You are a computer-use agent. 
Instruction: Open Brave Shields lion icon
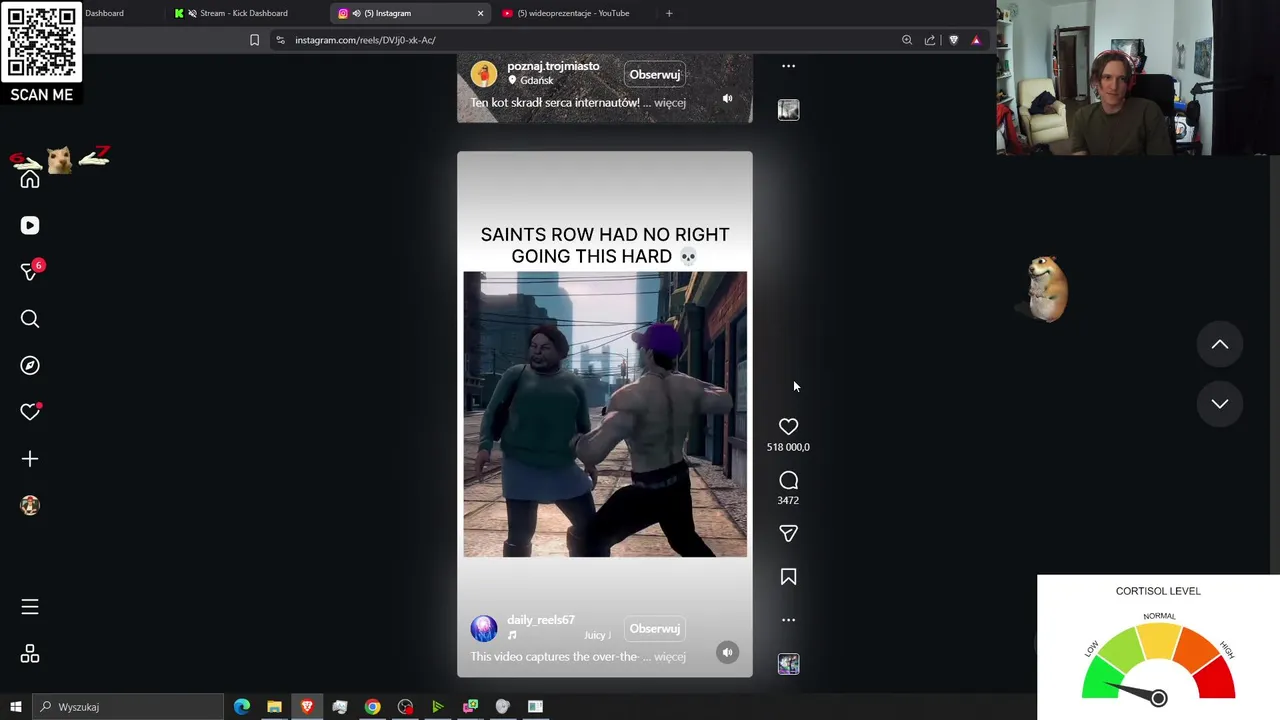click(953, 40)
